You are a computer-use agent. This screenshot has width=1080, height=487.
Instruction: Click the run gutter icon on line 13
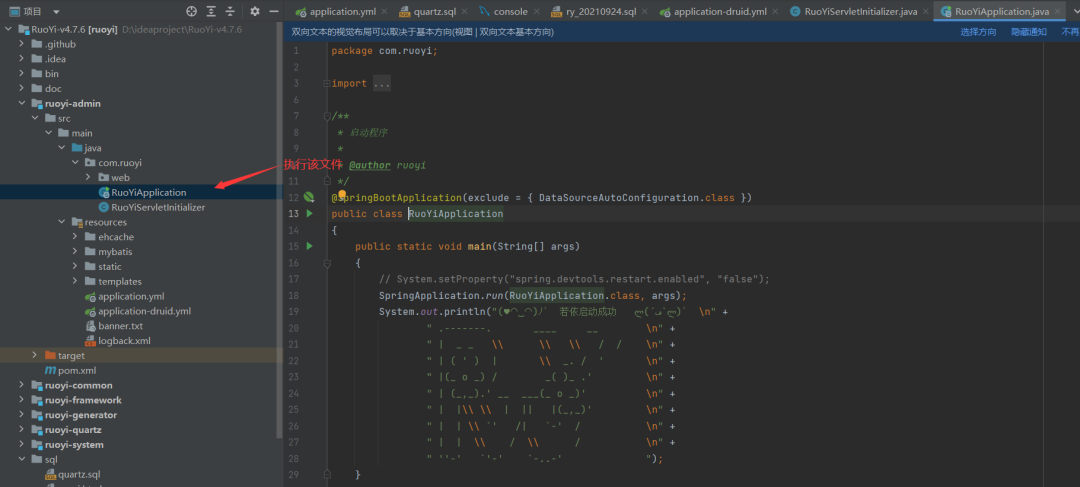(309, 214)
